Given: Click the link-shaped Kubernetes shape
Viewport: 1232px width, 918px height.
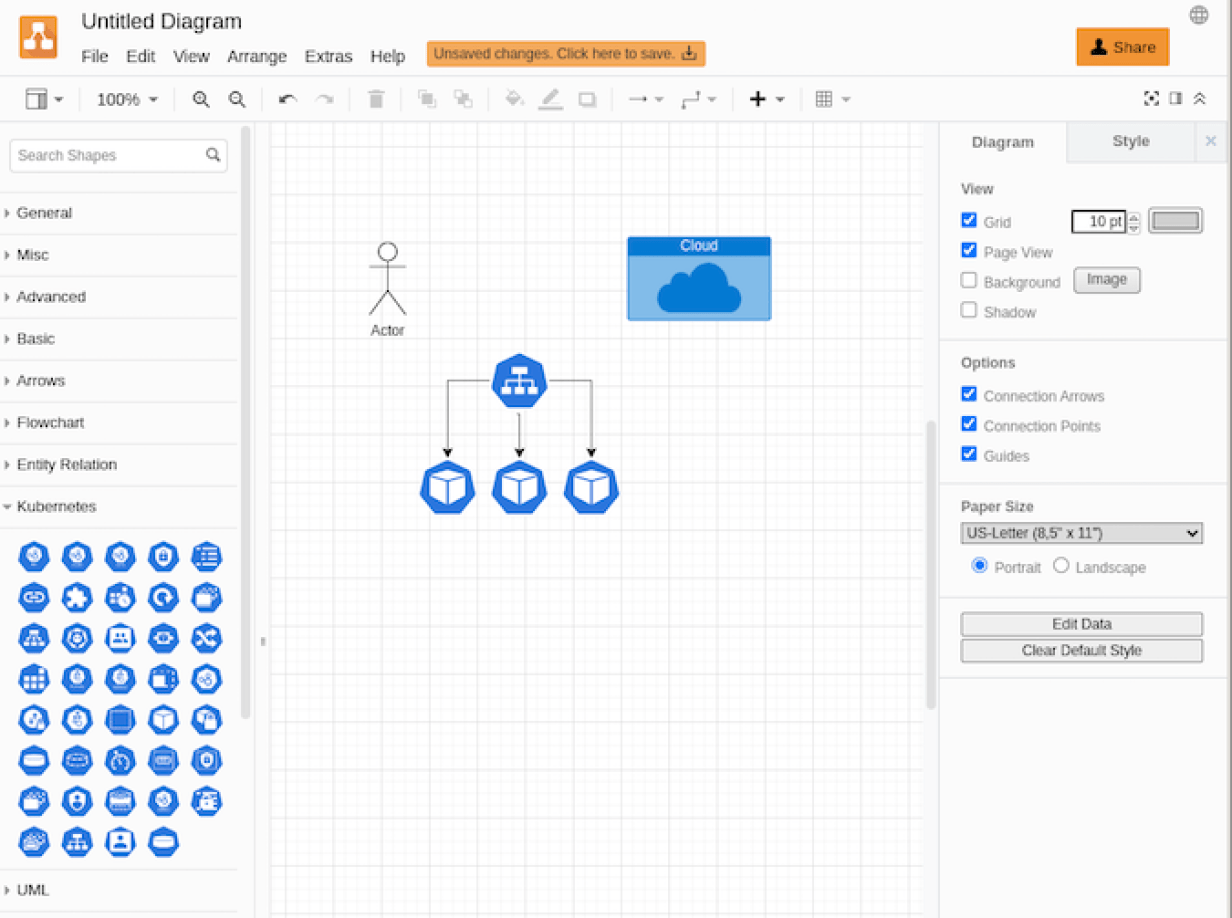Looking at the screenshot, I should pyautogui.click(x=33, y=597).
